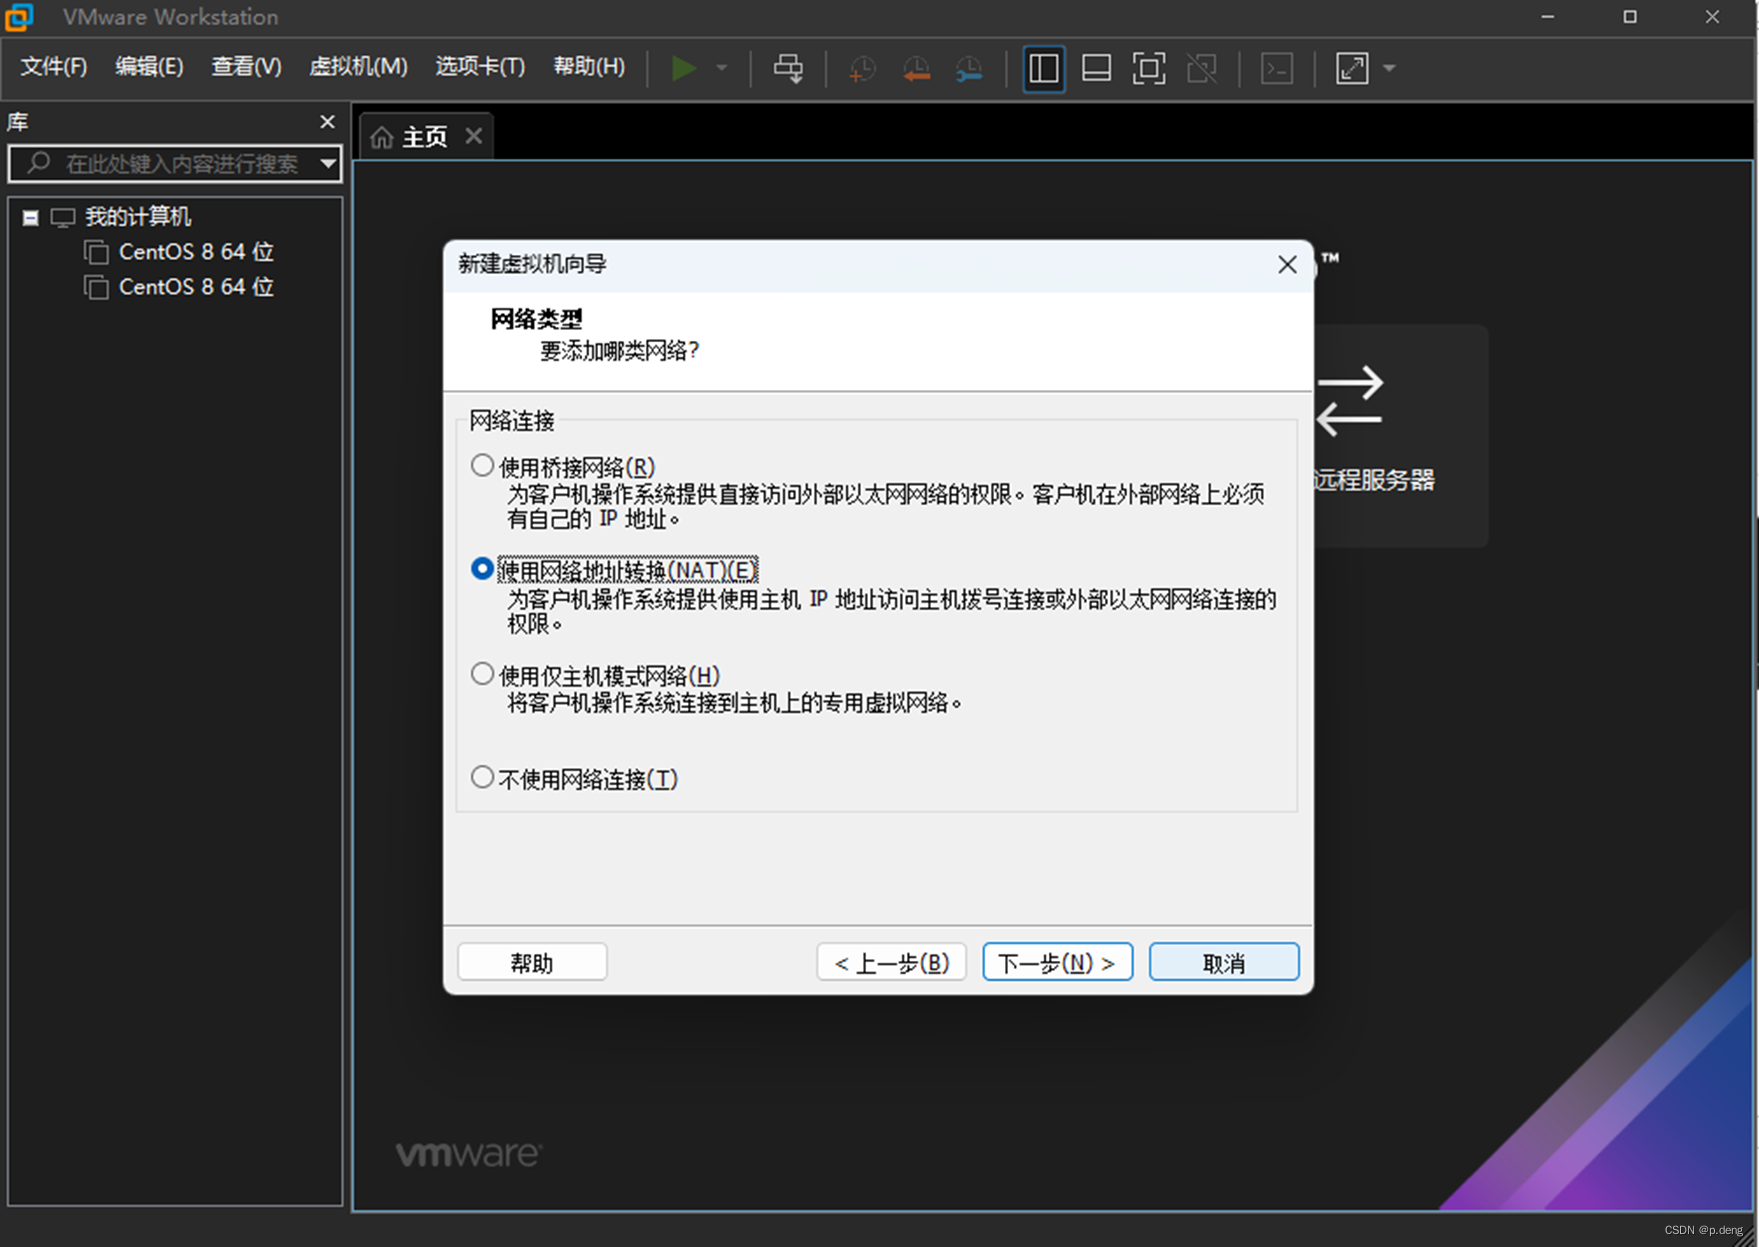Open the library search dropdown arrow
The image size is (1759, 1247).
[328, 164]
